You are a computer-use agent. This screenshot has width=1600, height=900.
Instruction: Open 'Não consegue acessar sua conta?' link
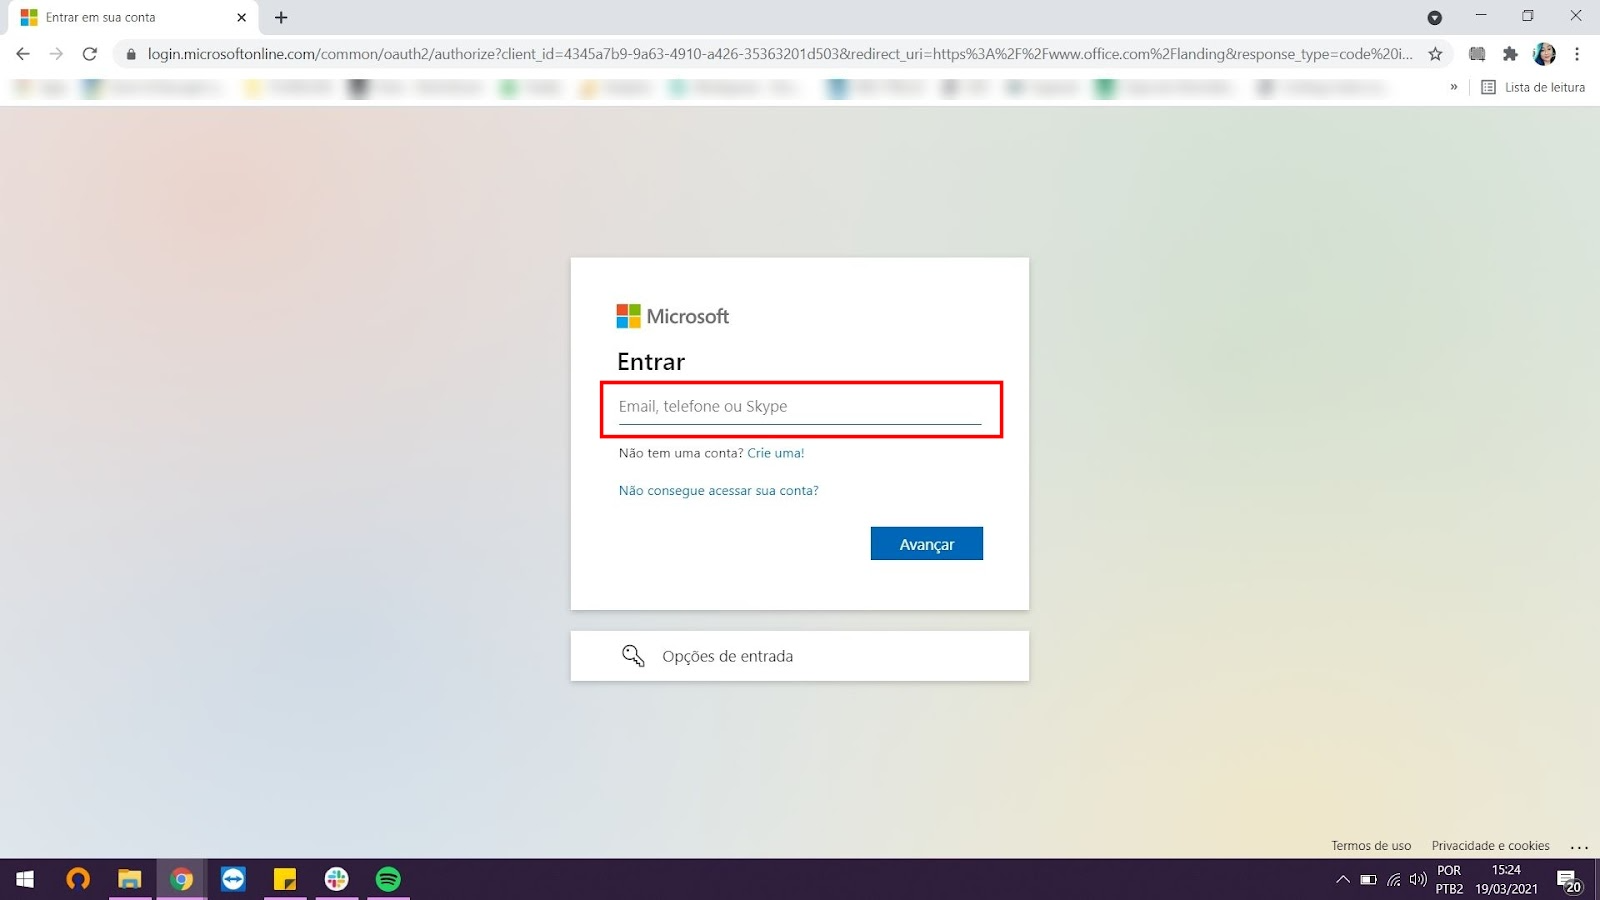coord(718,491)
